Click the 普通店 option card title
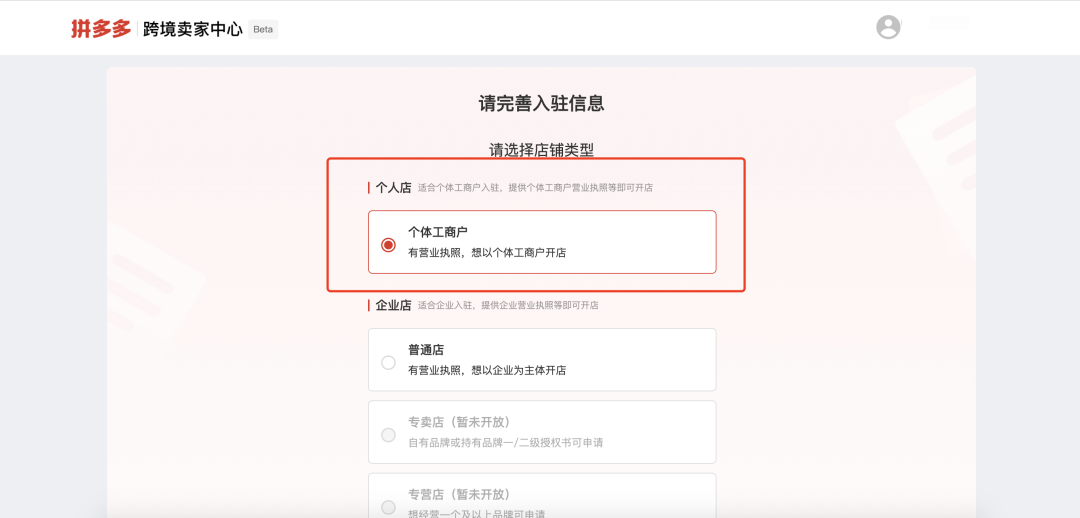1080x518 pixels. pos(426,350)
